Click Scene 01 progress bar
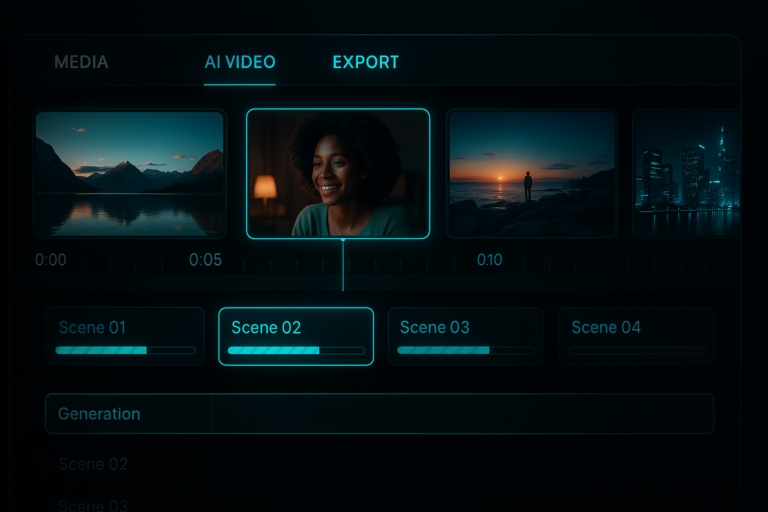768x512 pixels. tap(125, 350)
